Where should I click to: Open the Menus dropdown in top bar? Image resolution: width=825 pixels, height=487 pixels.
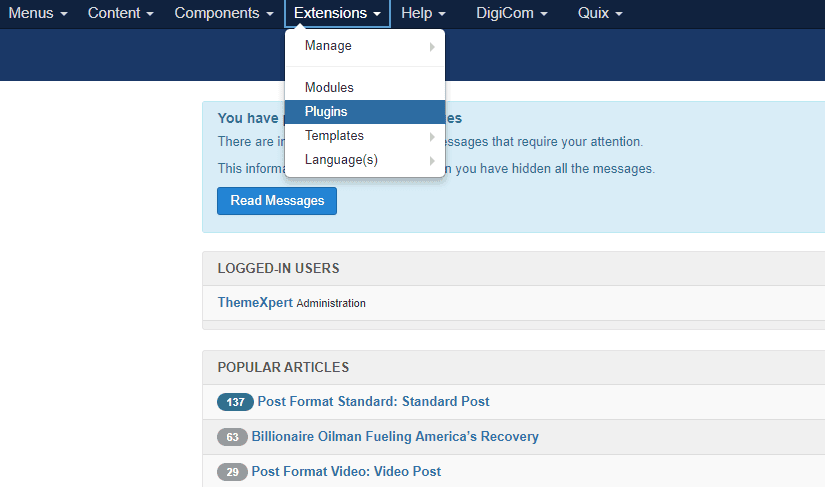(38, 14)
